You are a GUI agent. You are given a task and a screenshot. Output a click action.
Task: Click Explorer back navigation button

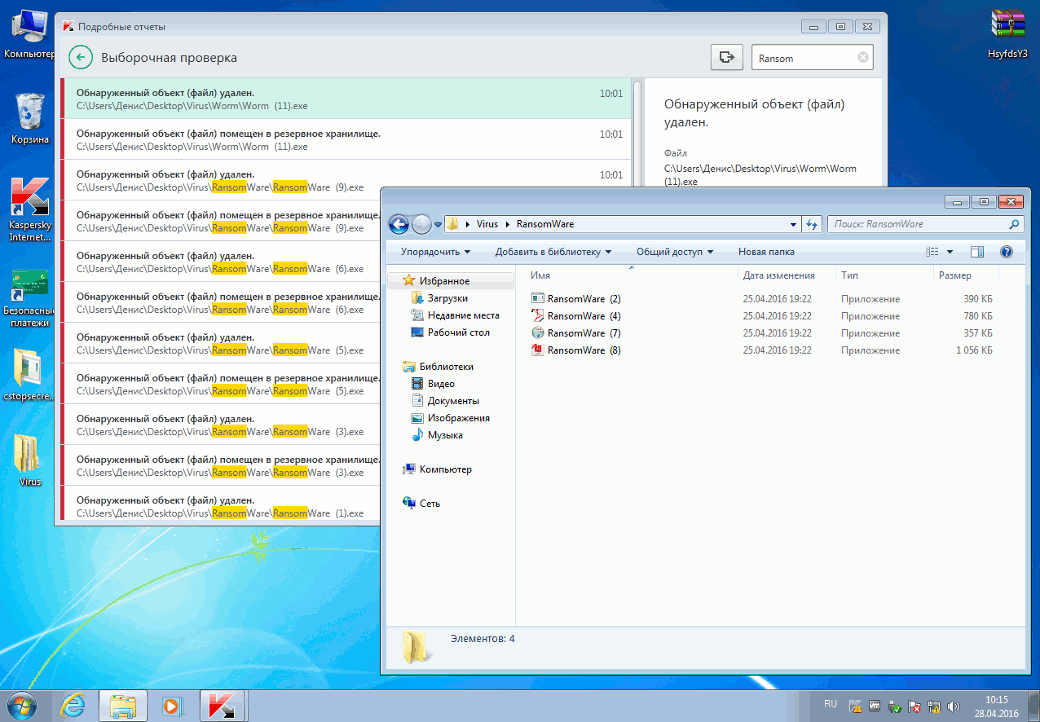(x=399, y=224)
